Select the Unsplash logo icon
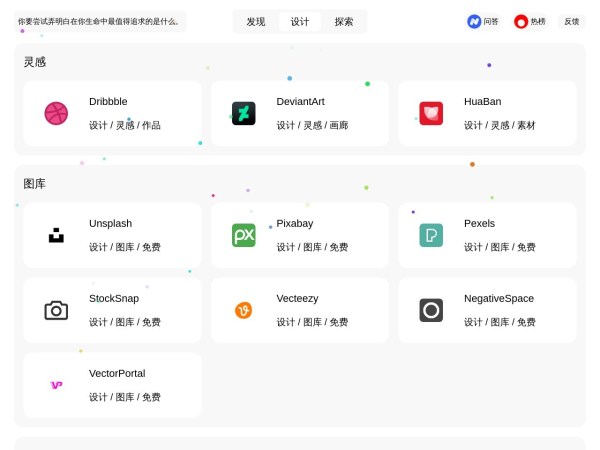The height and width of the screenshot is (450, 600). pyautogui.click(x=56, y=235)
